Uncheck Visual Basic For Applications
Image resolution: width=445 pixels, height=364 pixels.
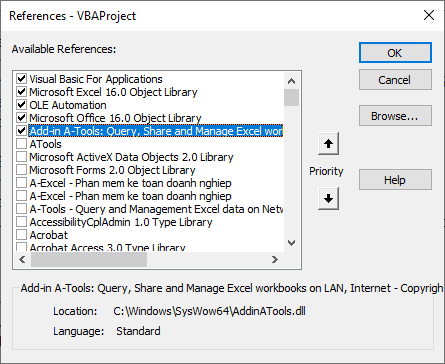coord(22,79)
